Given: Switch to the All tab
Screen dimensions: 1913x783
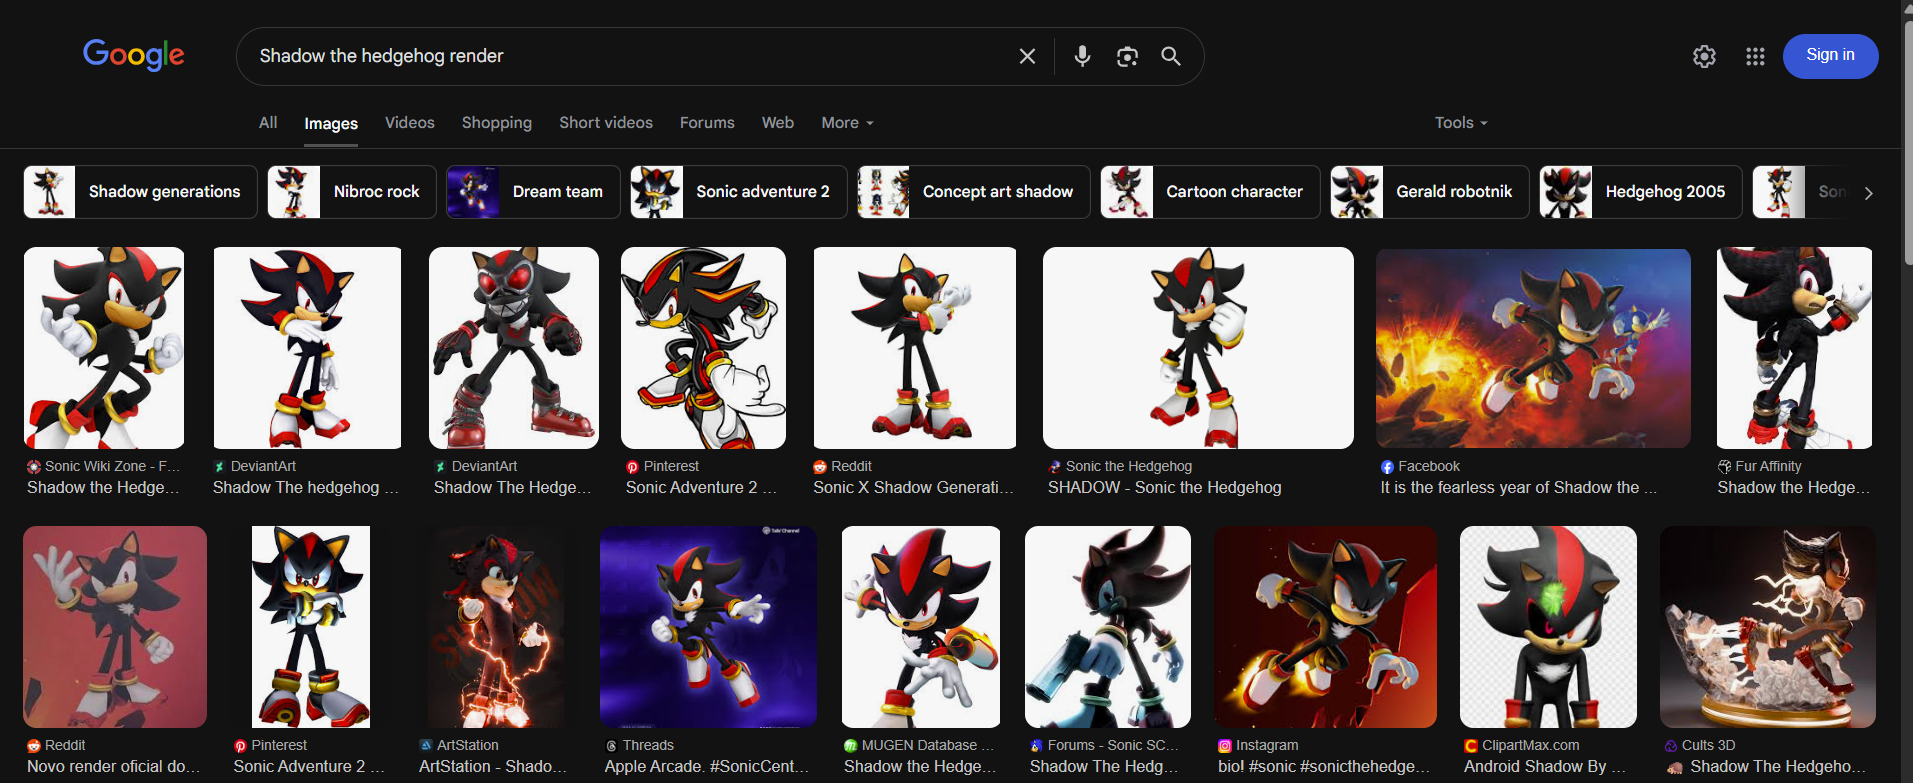Looking at the screenshot, I should click(x=268, y=122).
